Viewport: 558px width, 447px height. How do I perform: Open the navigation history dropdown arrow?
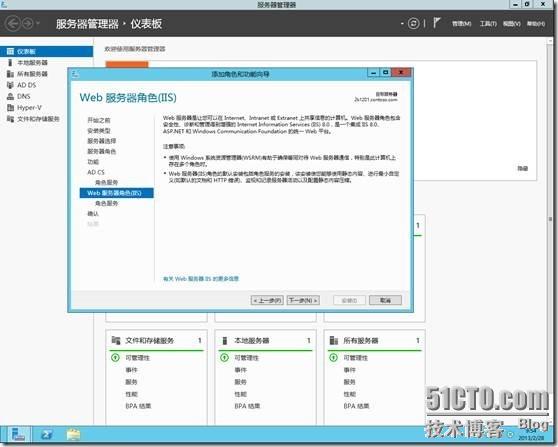(x=38, y=24)
